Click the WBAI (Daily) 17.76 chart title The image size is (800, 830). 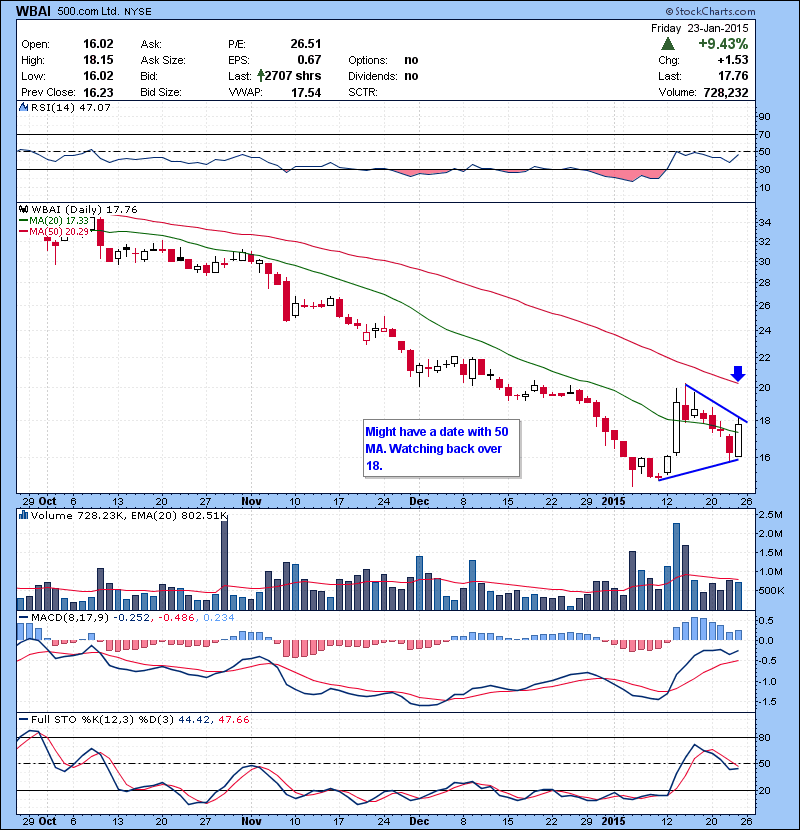[84, 210]
